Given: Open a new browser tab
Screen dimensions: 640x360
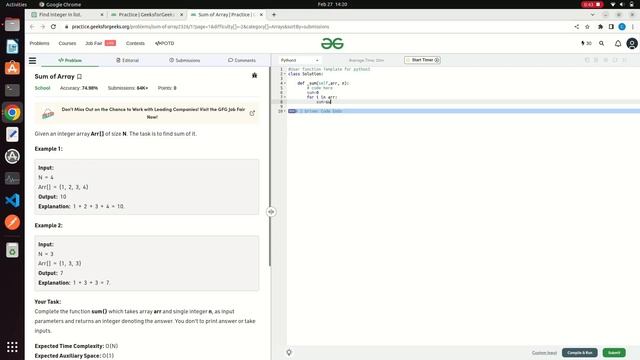Looking at the screenshot, I should click(274, 15).
